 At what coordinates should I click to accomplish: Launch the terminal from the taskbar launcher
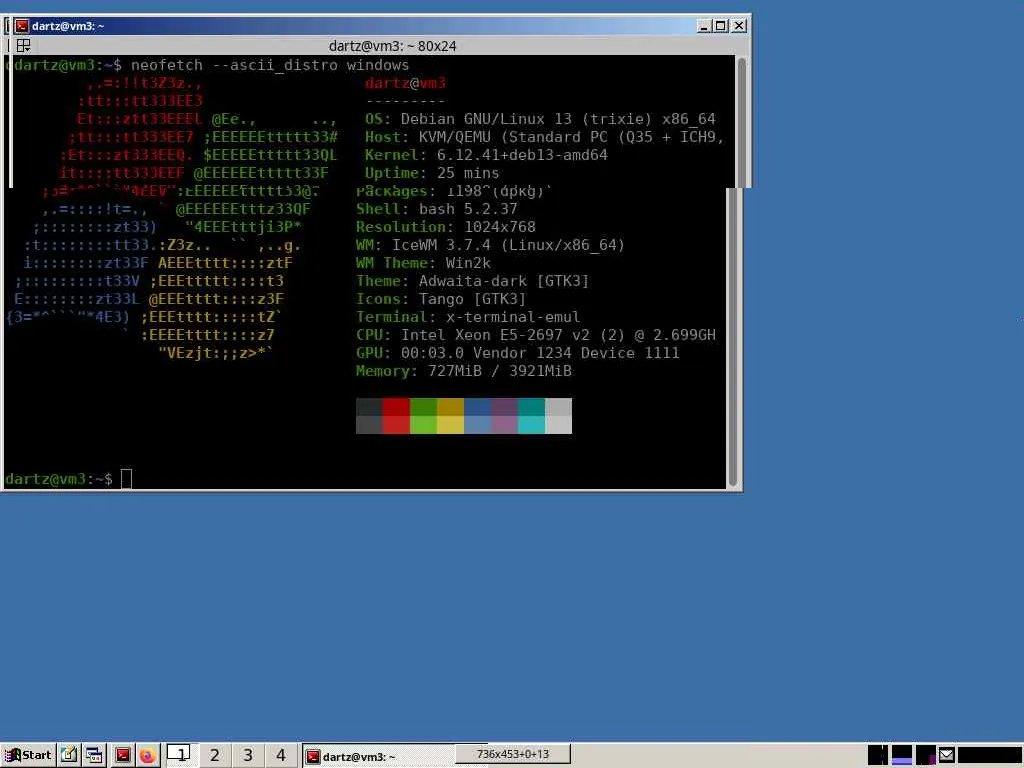point(122,756)
